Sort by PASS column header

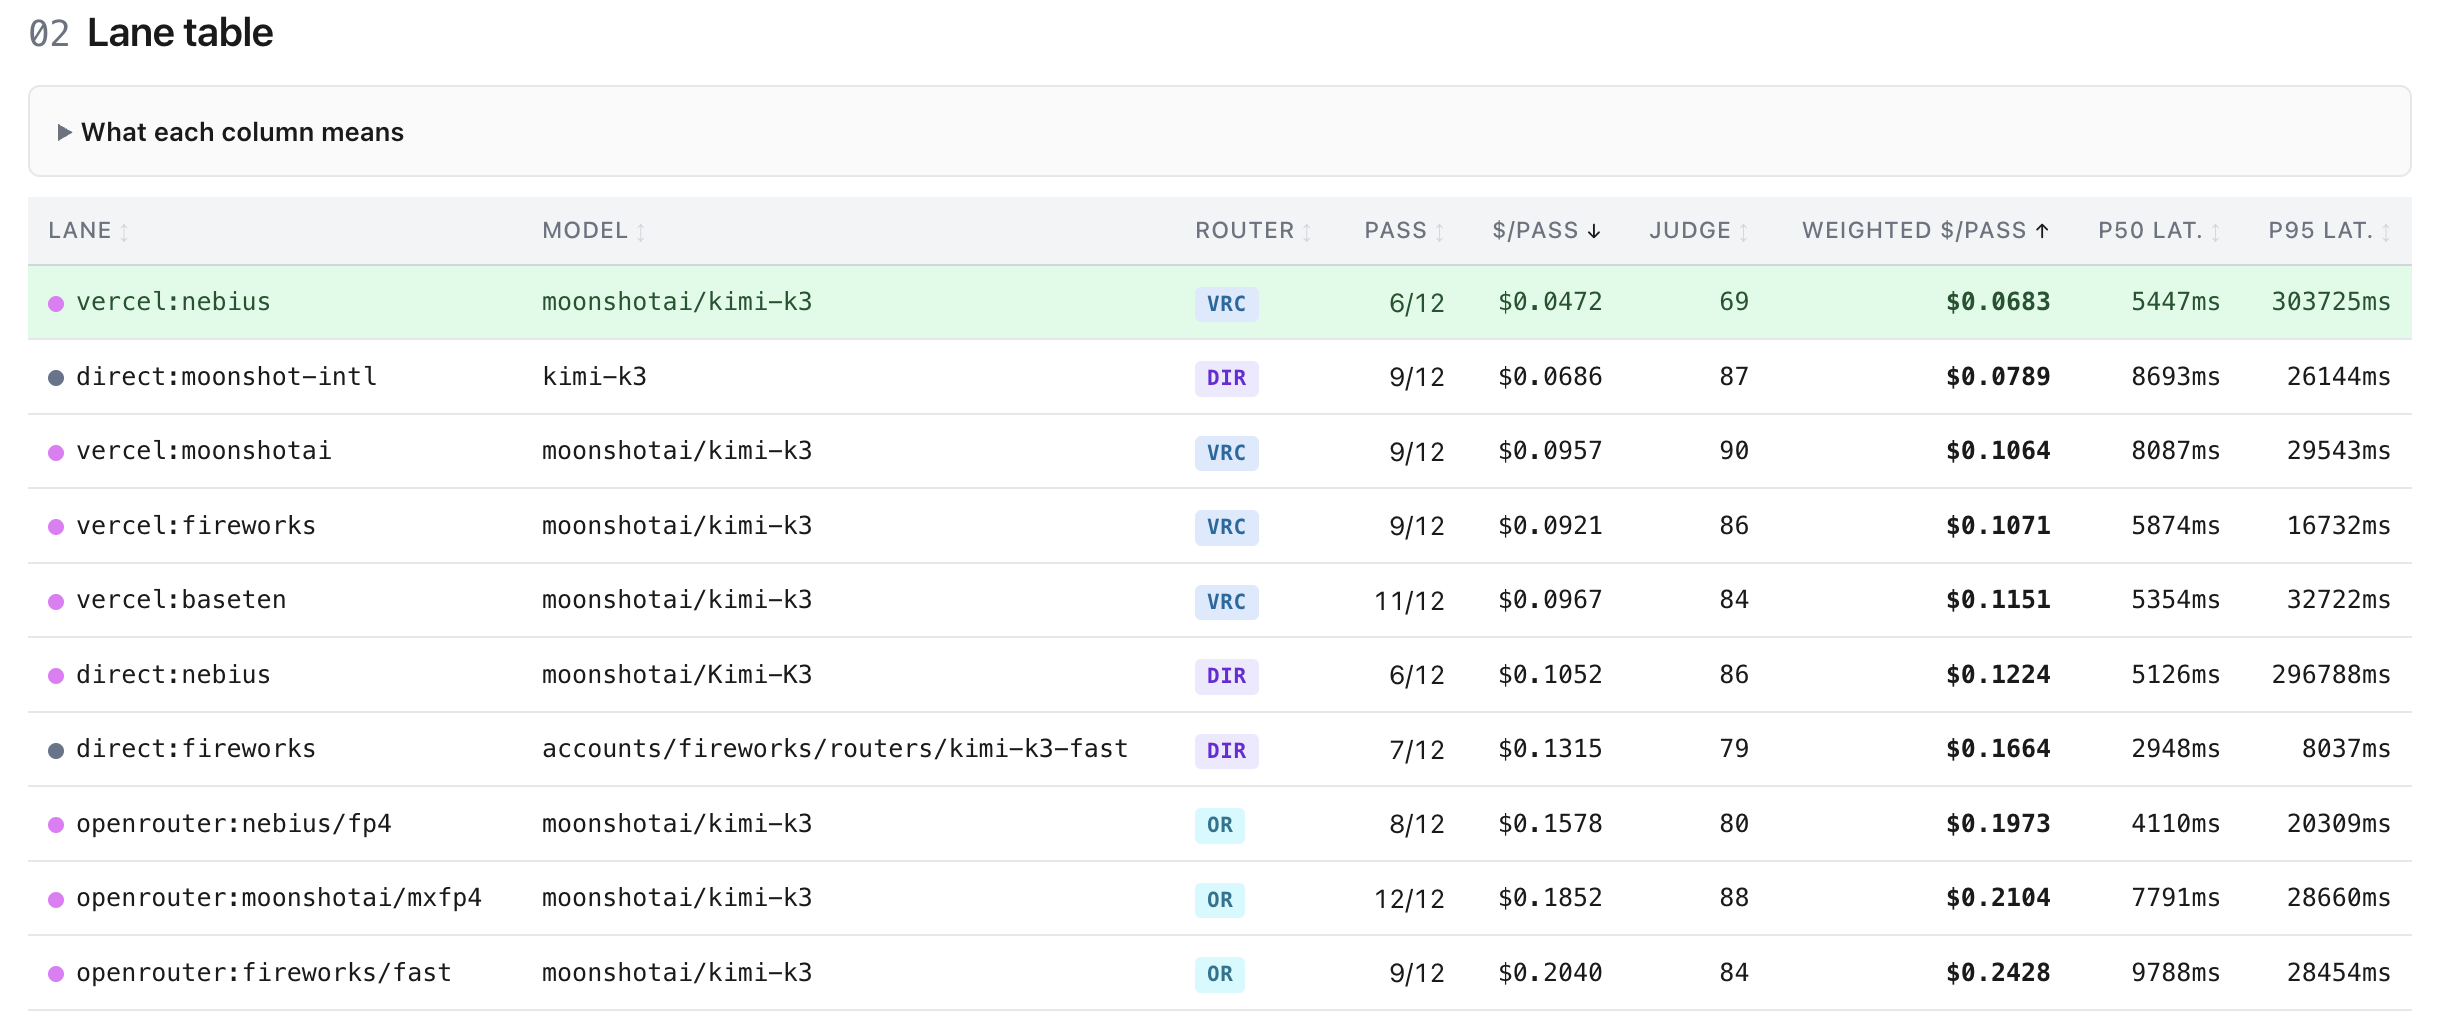[x=1404, y=231]
